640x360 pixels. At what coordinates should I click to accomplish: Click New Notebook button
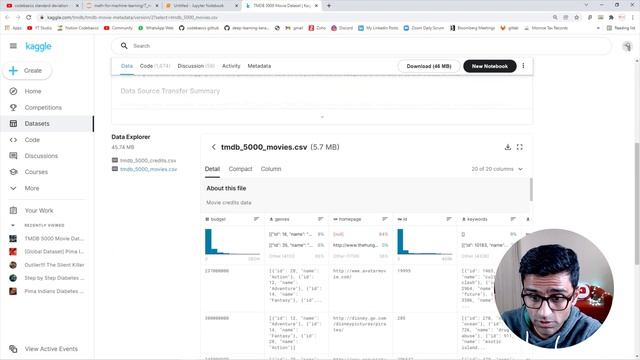[490, 66]
